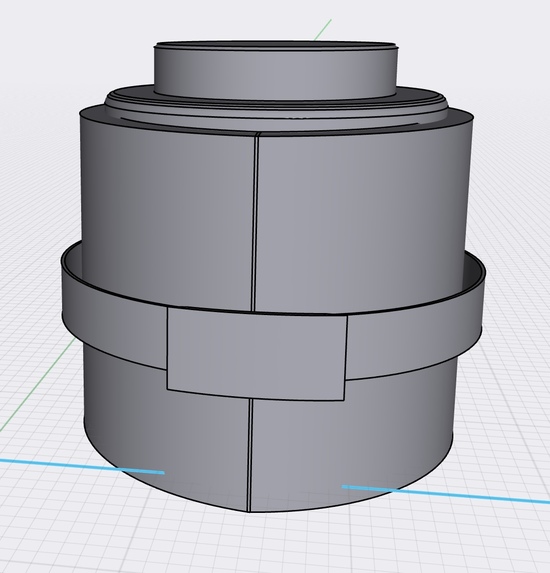Select the band ring left of plate
The width and height of the screenshot is (550, 573).
pyautogui.click(x=115, y=322)
